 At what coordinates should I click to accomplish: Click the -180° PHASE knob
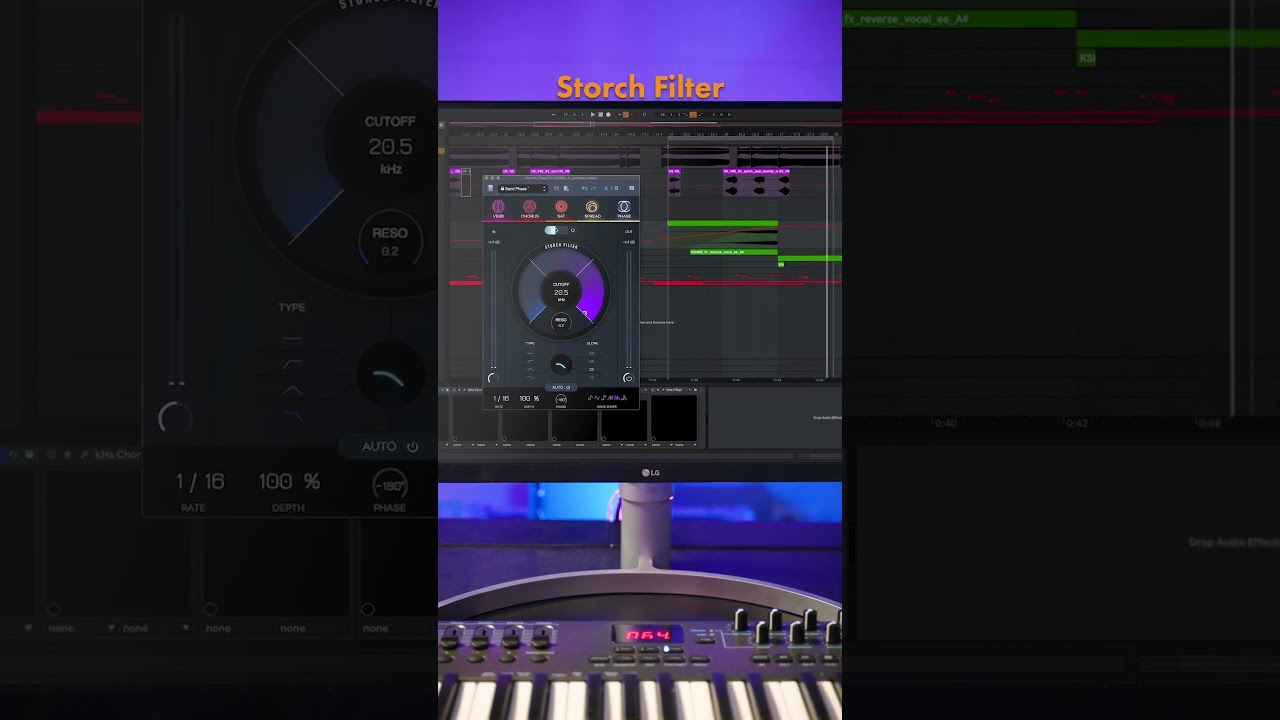[x=561, y=399]
